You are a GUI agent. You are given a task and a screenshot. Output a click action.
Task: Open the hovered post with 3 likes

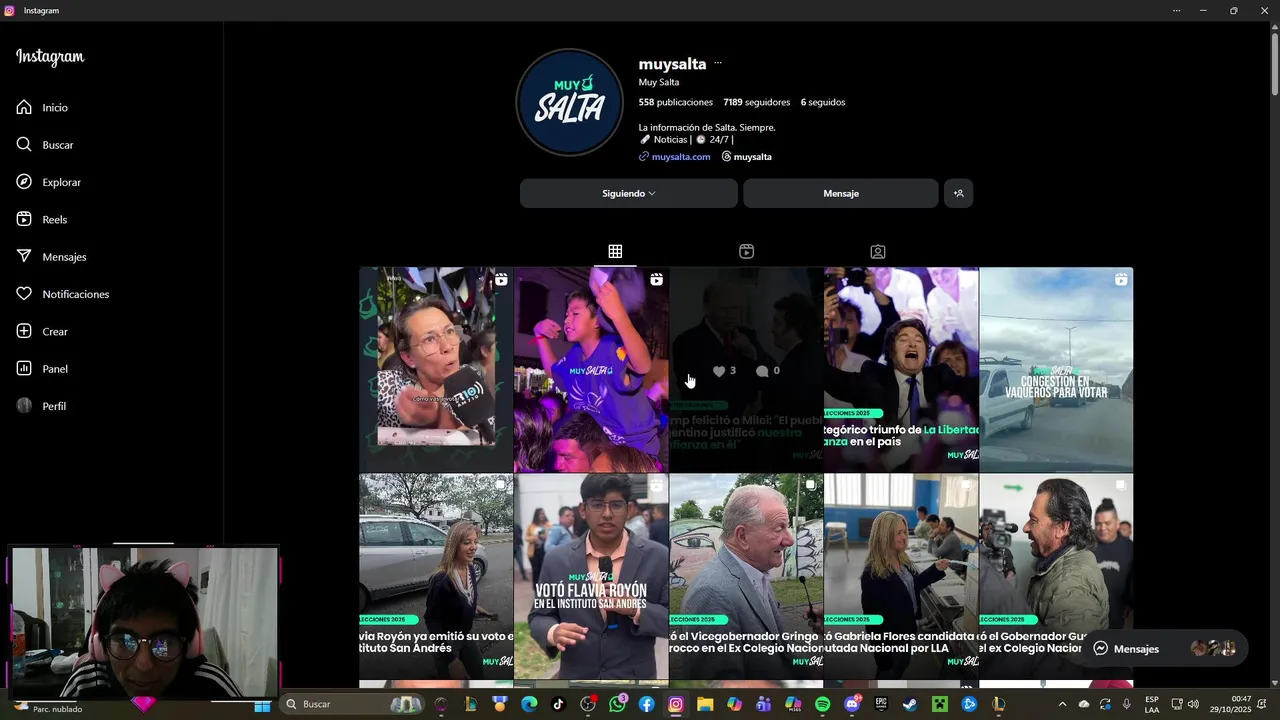coord(746,369)
